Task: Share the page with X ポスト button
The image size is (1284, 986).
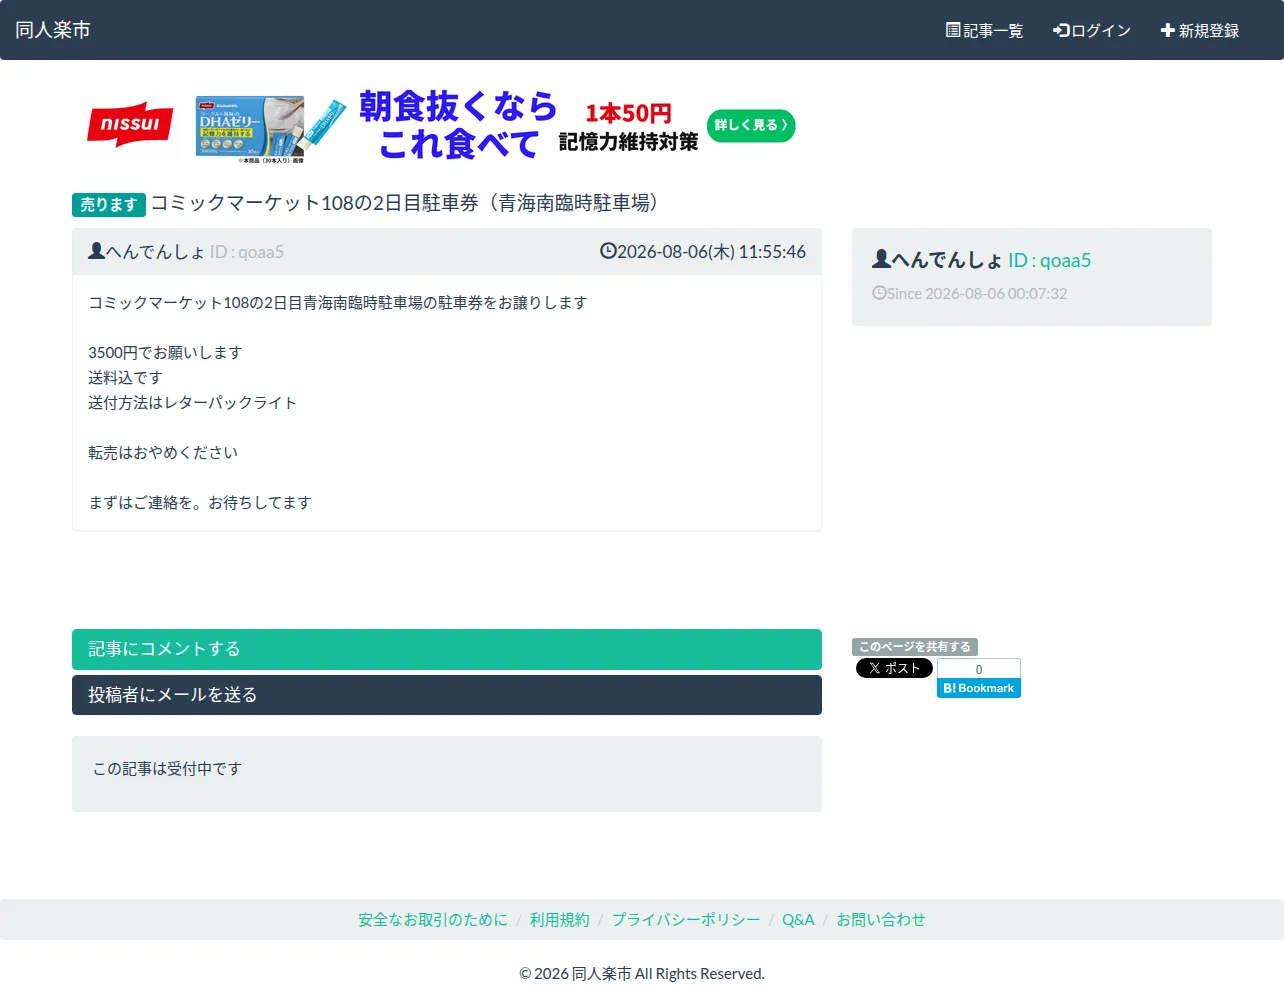Action: 894,668
